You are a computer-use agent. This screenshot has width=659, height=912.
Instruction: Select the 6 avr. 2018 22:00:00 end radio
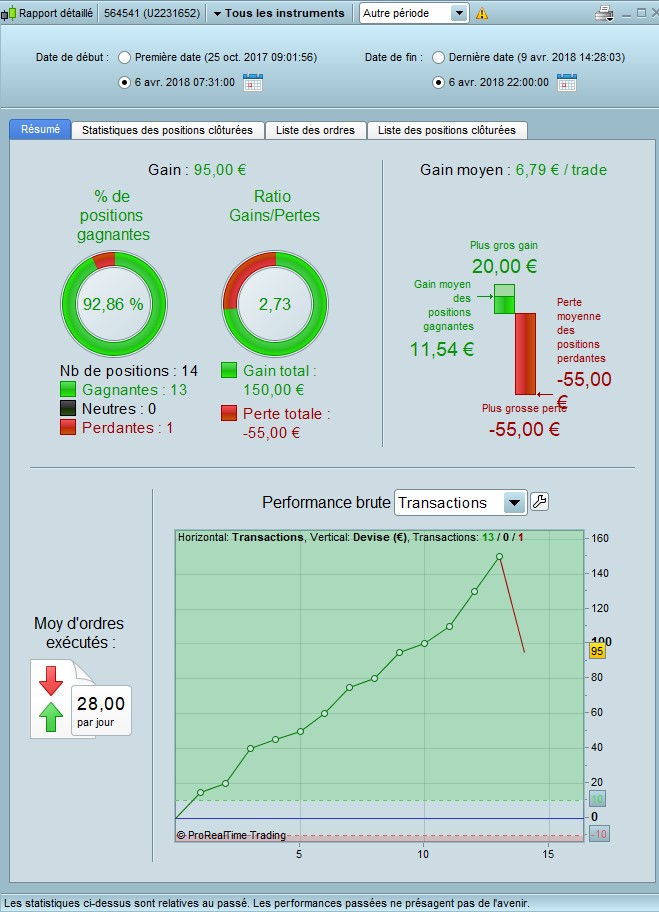tap(438, 83)
